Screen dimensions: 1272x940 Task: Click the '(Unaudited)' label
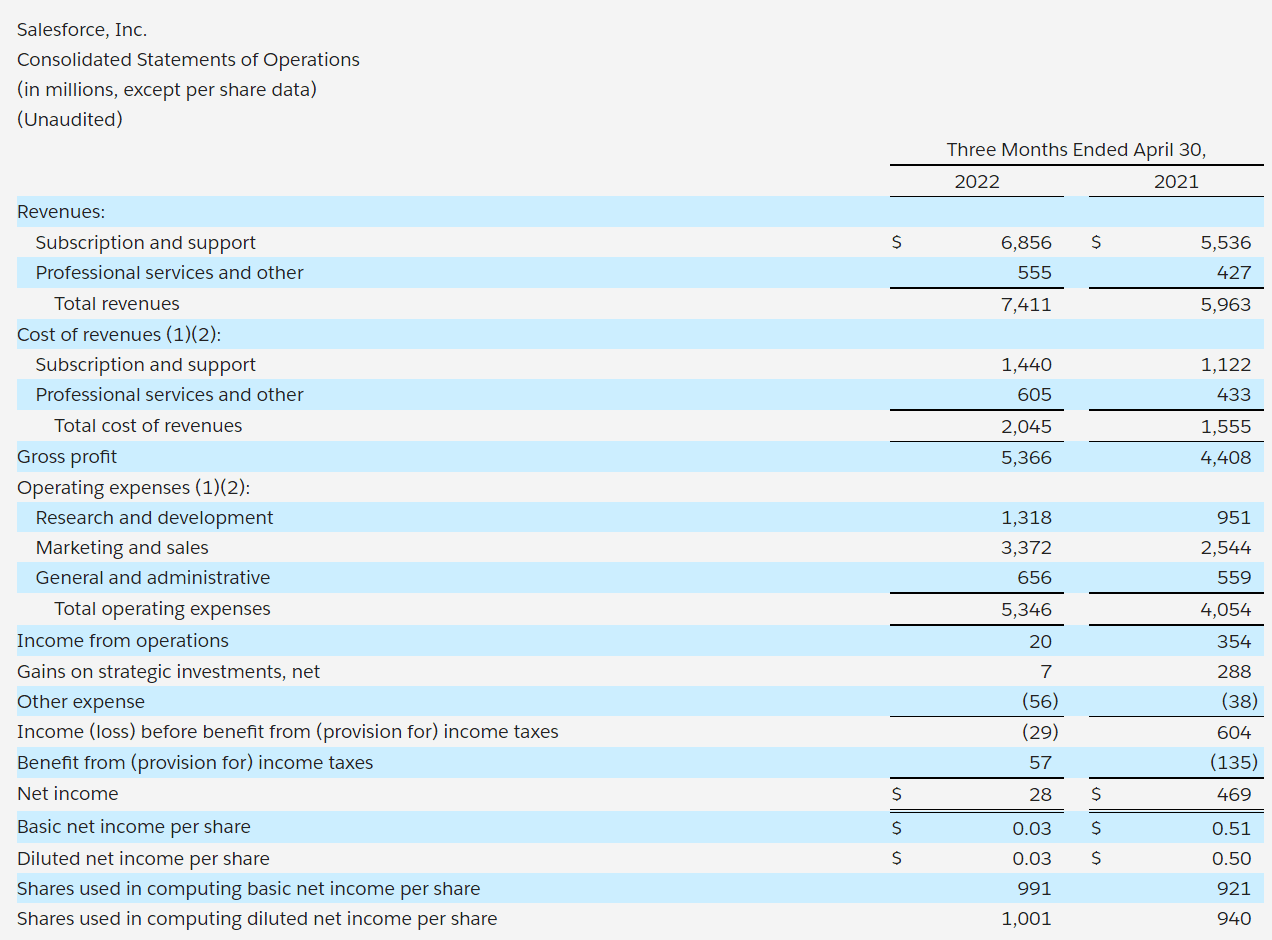(70, 120)
